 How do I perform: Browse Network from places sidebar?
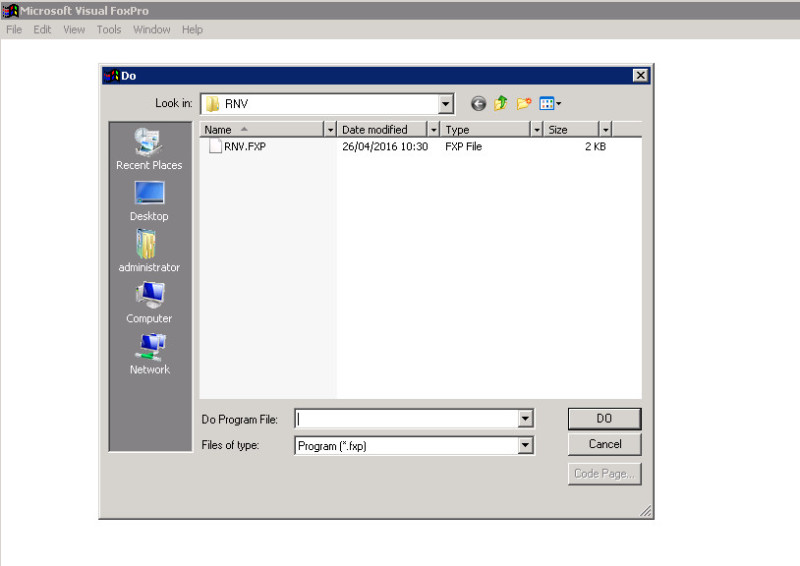pyautogui.click(x=149, y=354)
